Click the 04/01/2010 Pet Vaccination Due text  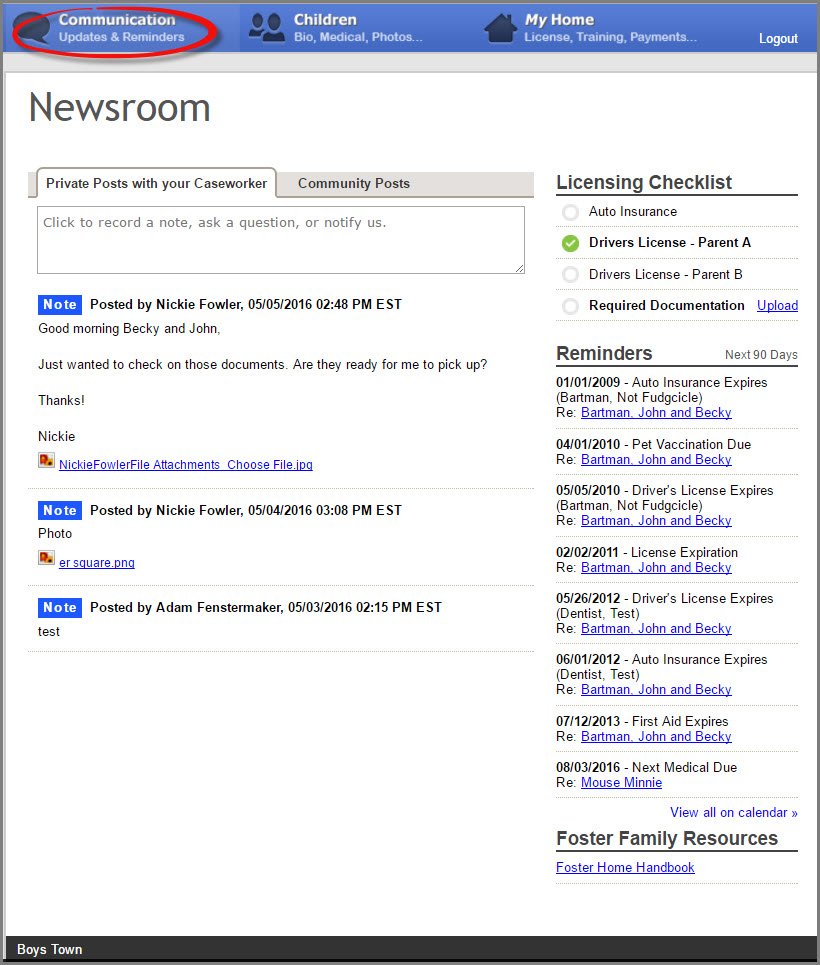(x=653, y=444)
